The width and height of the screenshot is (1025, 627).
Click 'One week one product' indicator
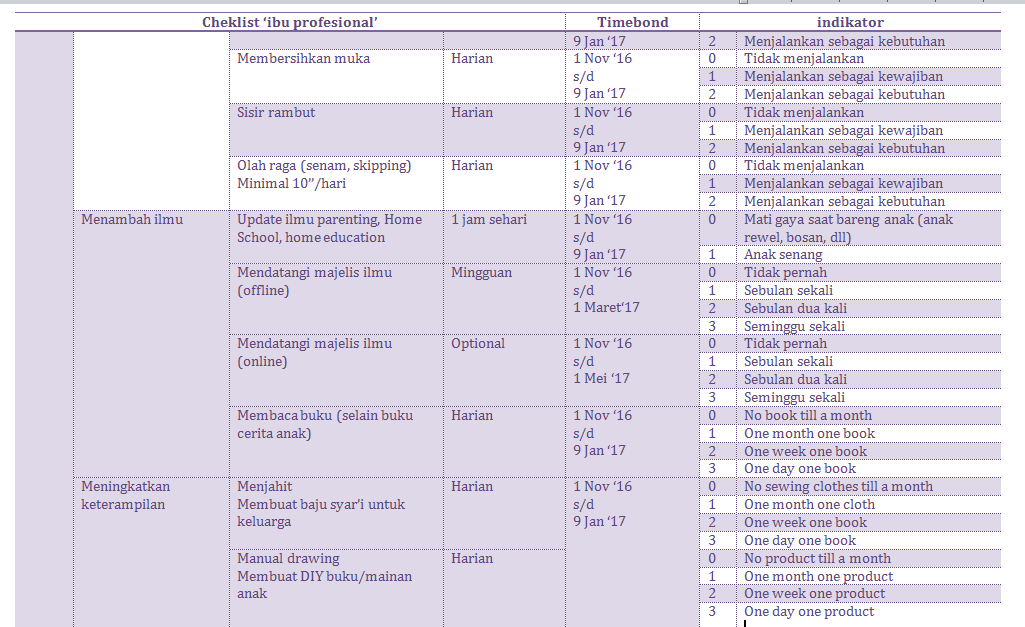click(x=815, y=594)
